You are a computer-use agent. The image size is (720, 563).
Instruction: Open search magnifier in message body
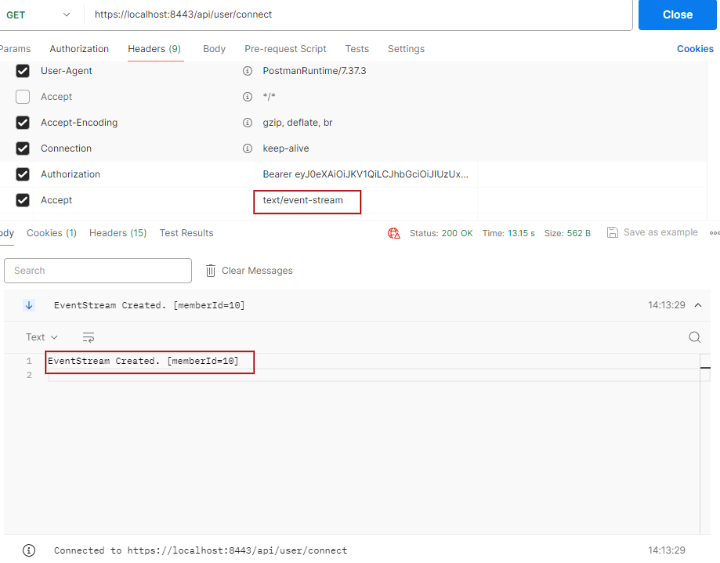tap(694, 338)
